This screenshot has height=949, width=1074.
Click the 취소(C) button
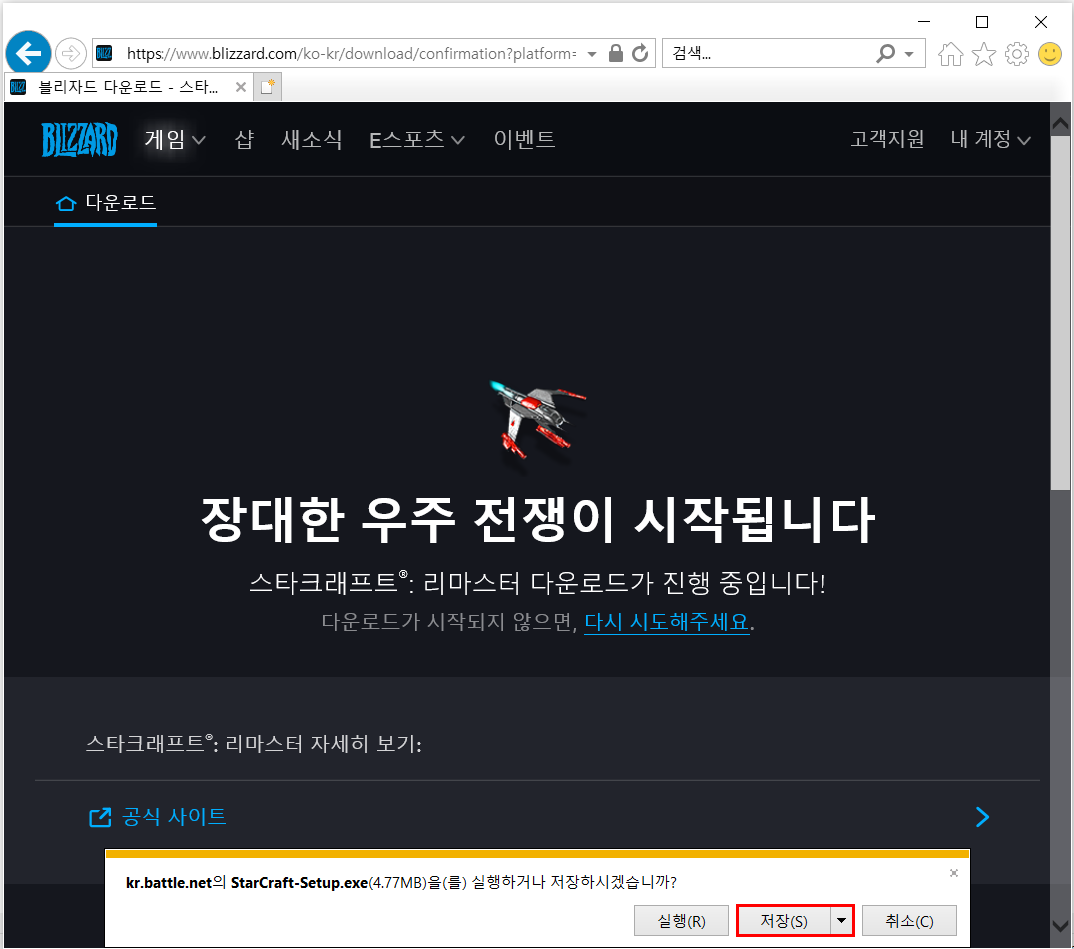[x=909, y=921]
